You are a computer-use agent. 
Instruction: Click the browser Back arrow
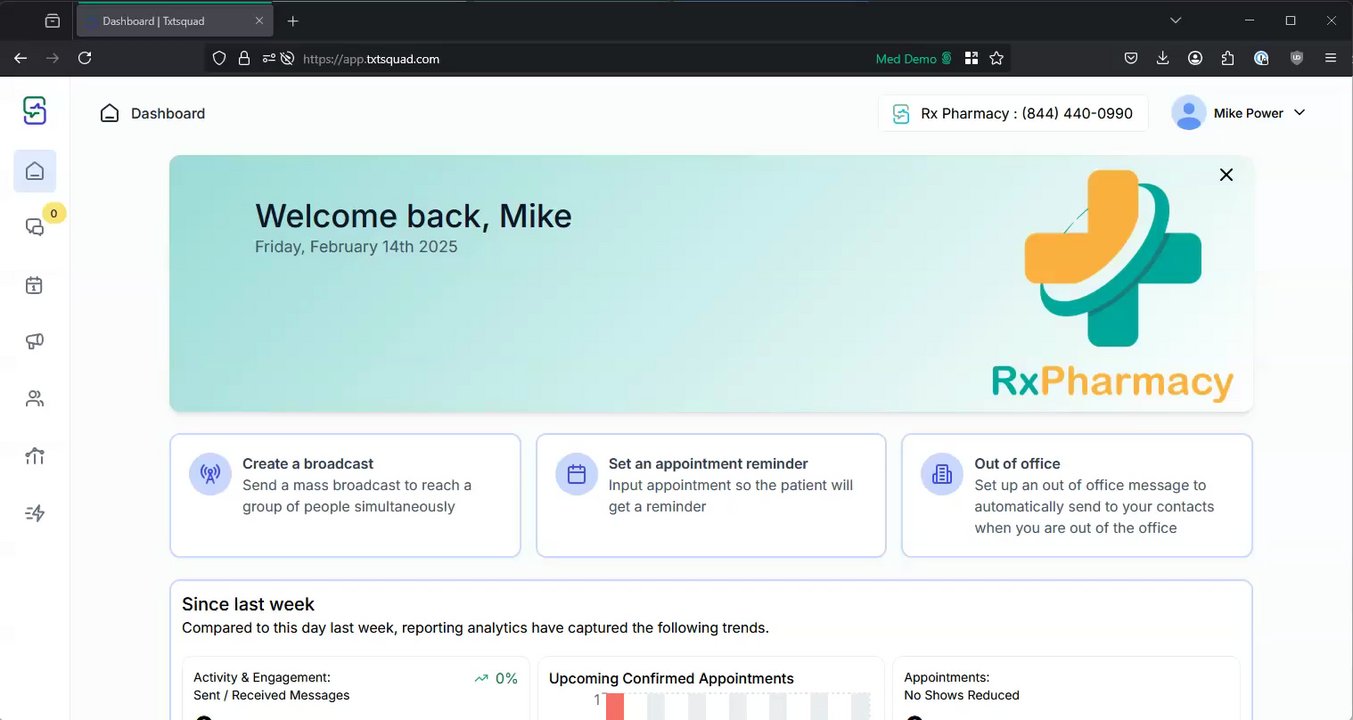pos(20,58)
